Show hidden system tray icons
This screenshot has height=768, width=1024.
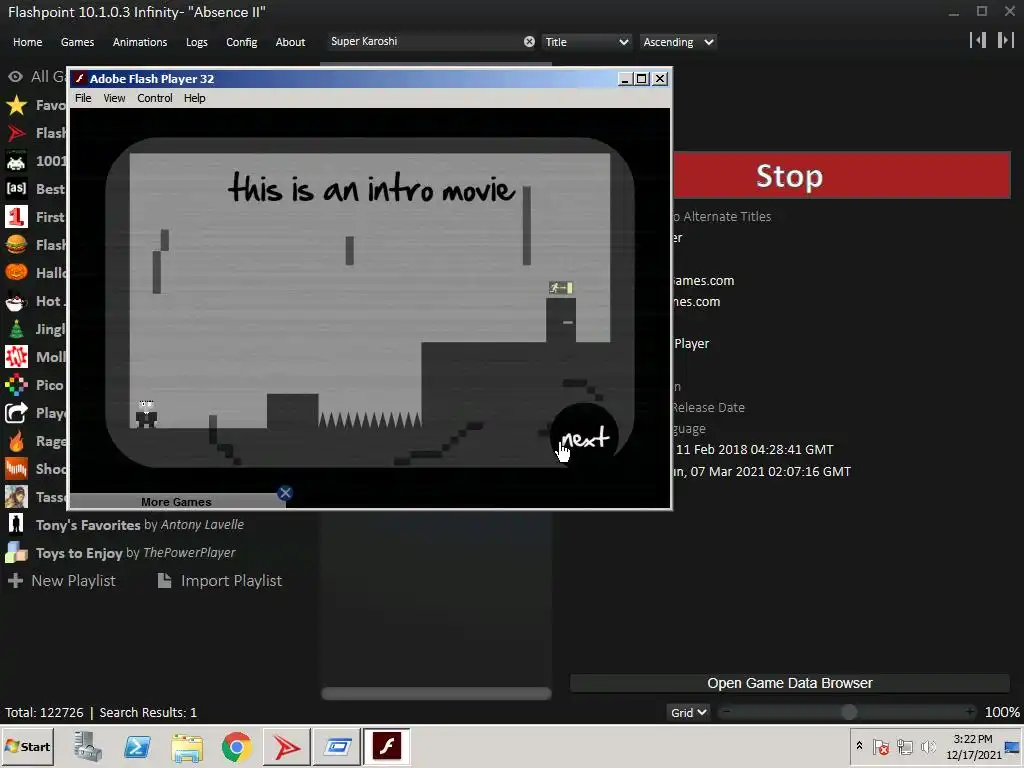[859, 745]
